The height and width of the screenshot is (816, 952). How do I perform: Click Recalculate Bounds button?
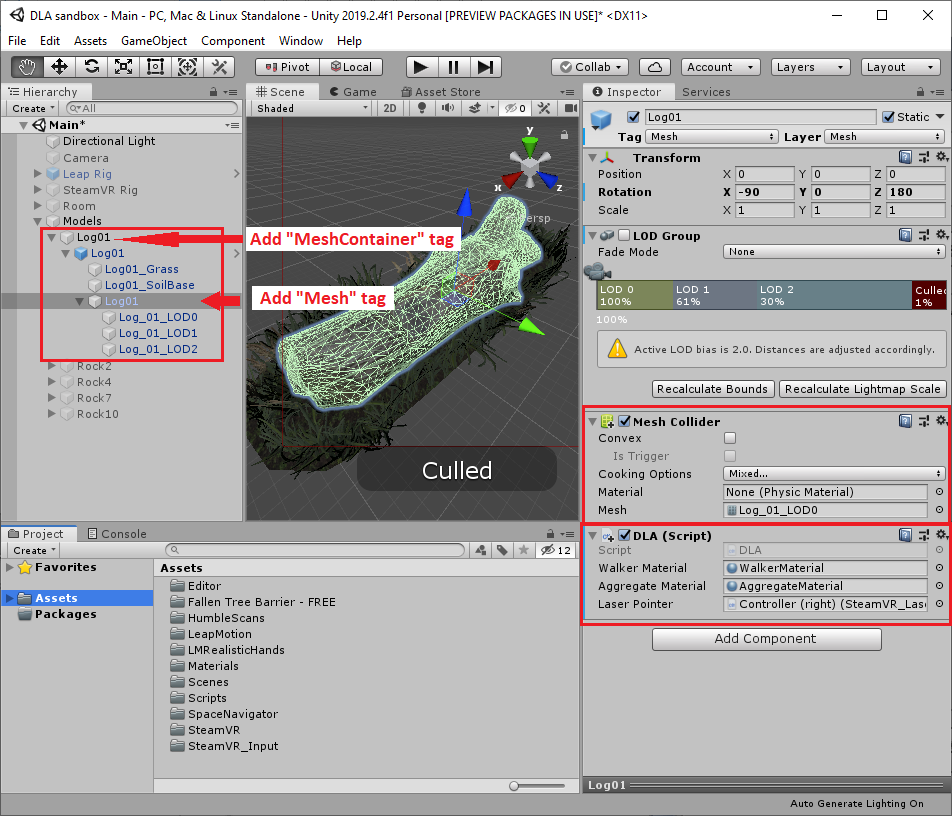pos(713,389)
